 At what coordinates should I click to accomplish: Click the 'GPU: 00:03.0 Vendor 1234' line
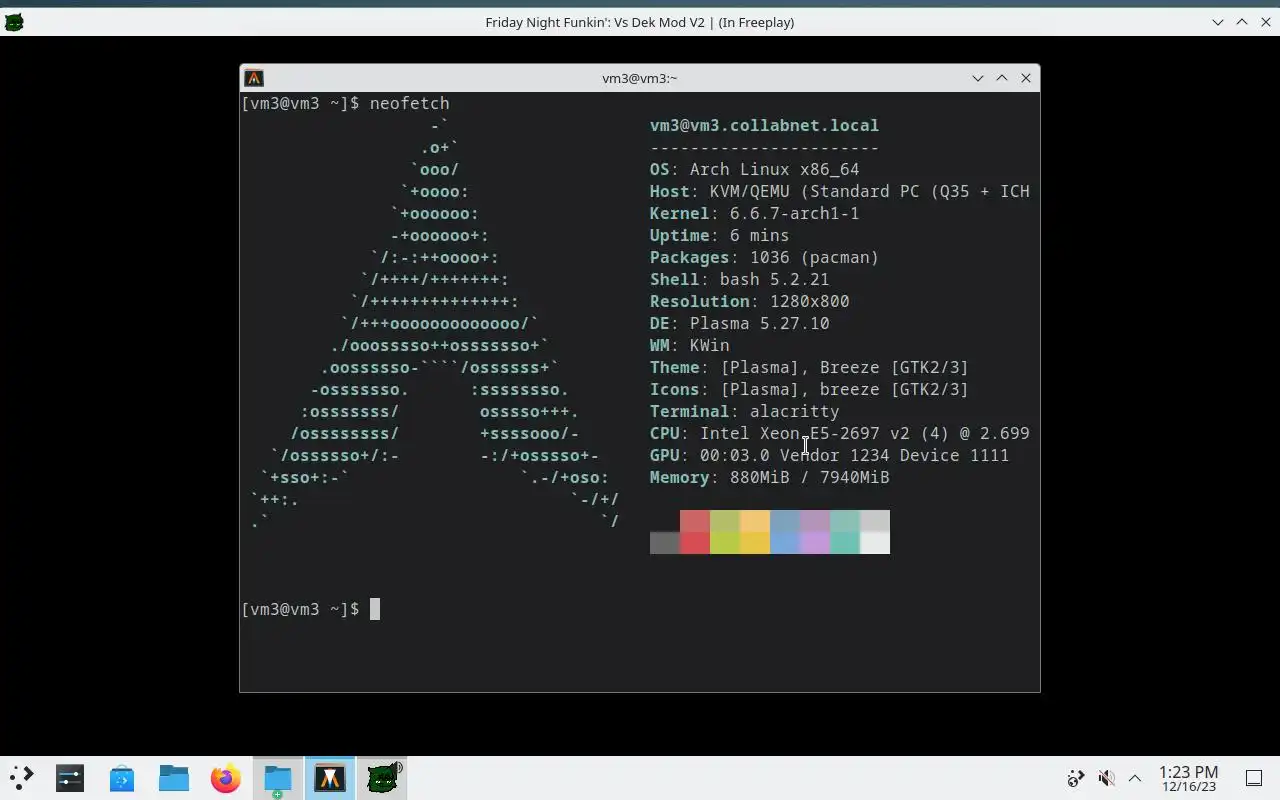tap(829, 455)
